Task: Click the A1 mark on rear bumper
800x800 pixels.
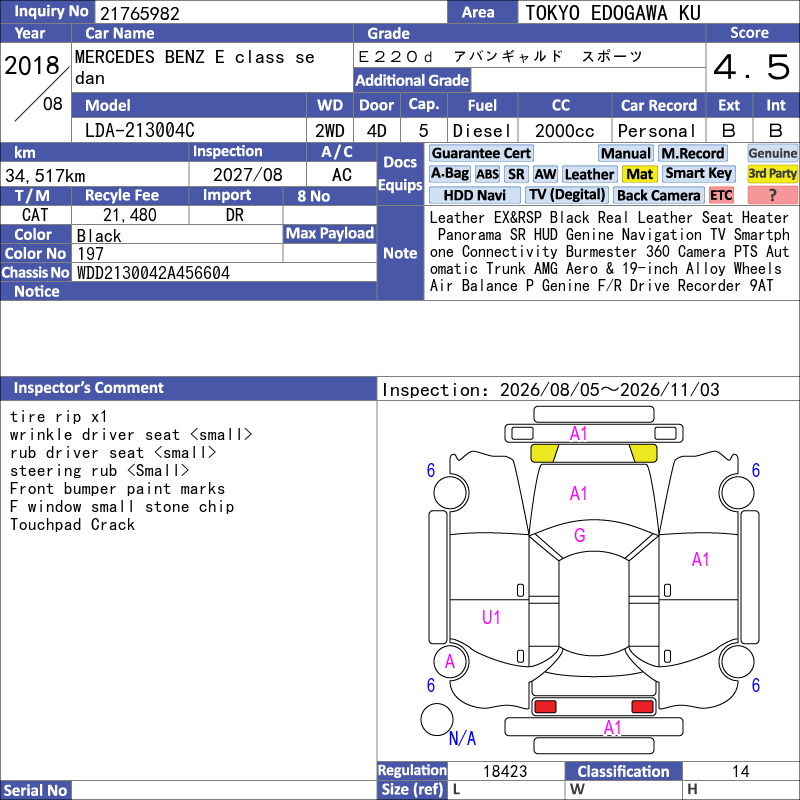Action: click(x=613, y=728)
